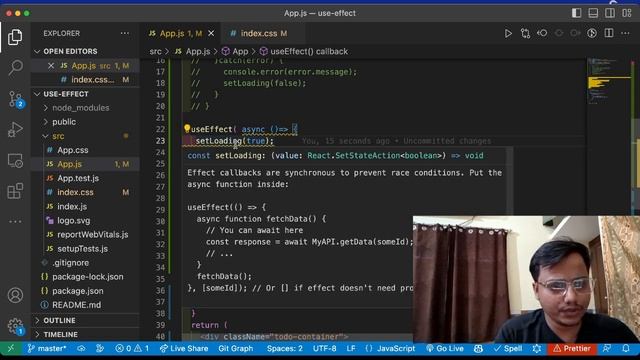Change language mode JavaScript in status bar

390,349
